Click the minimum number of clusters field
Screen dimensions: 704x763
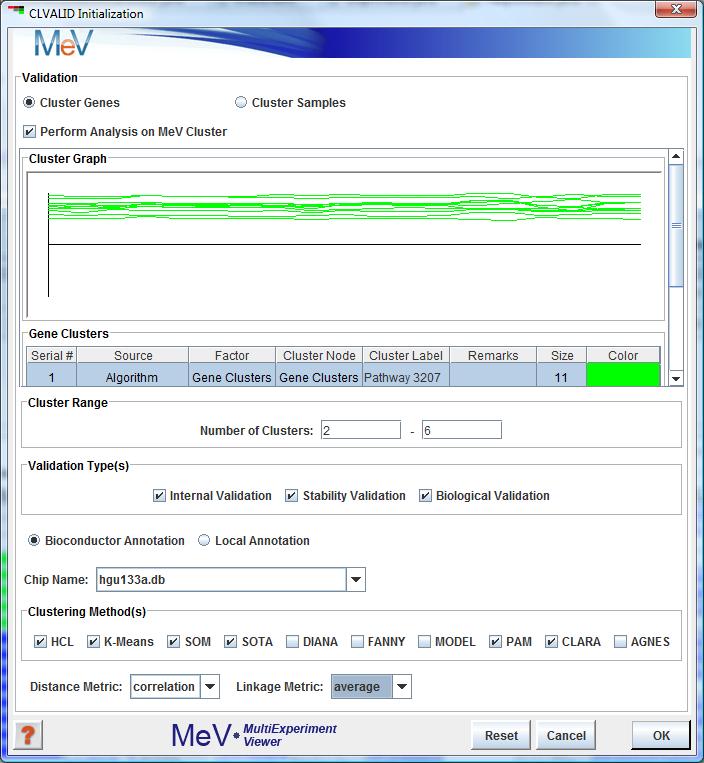pyautogui.click(x=360, y=430)
